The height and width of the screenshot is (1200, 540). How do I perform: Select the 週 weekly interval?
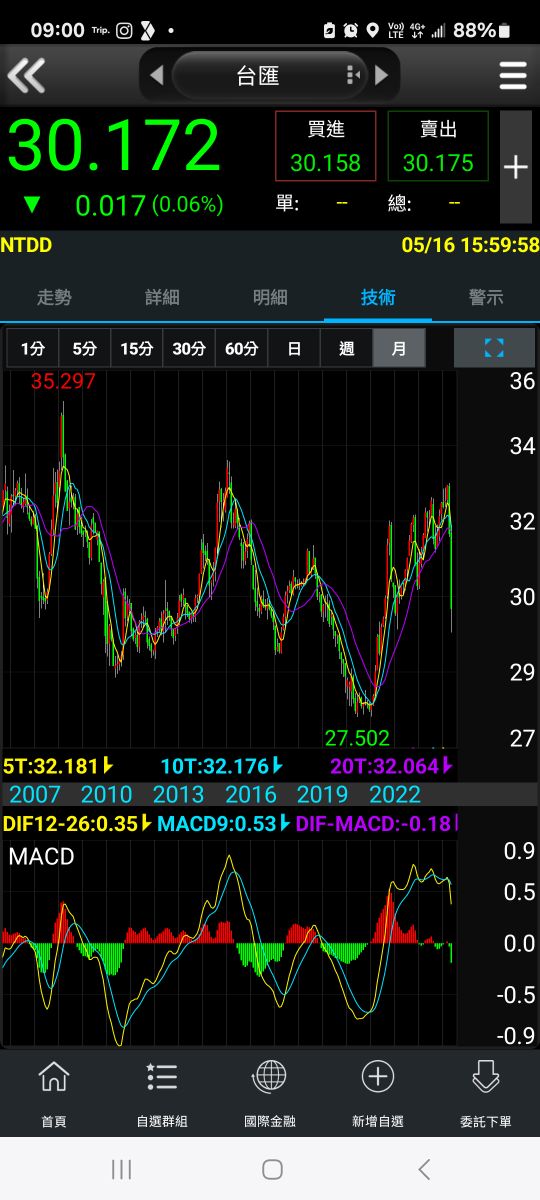pos(346,348)
